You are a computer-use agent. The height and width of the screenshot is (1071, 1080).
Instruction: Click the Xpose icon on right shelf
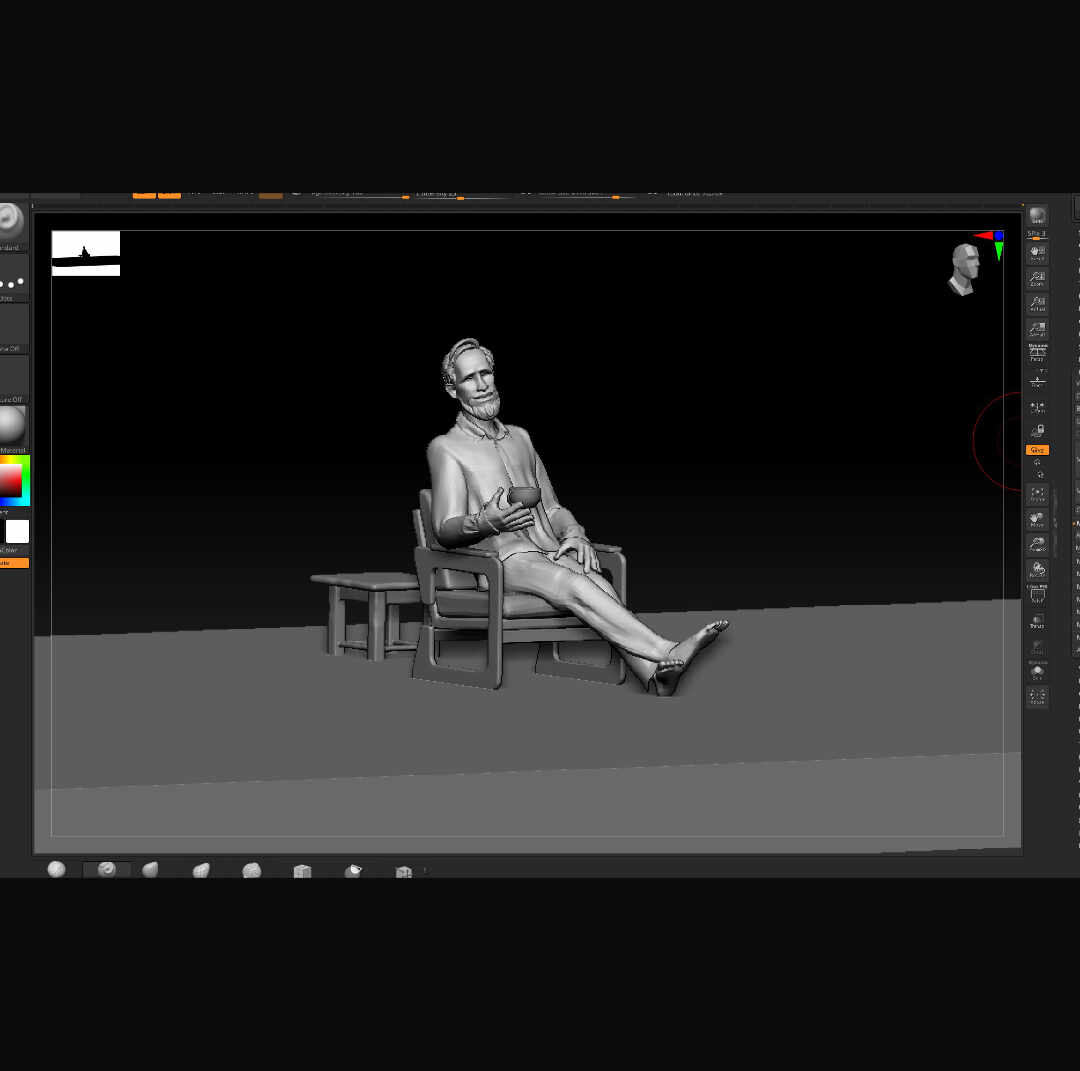1037,696
